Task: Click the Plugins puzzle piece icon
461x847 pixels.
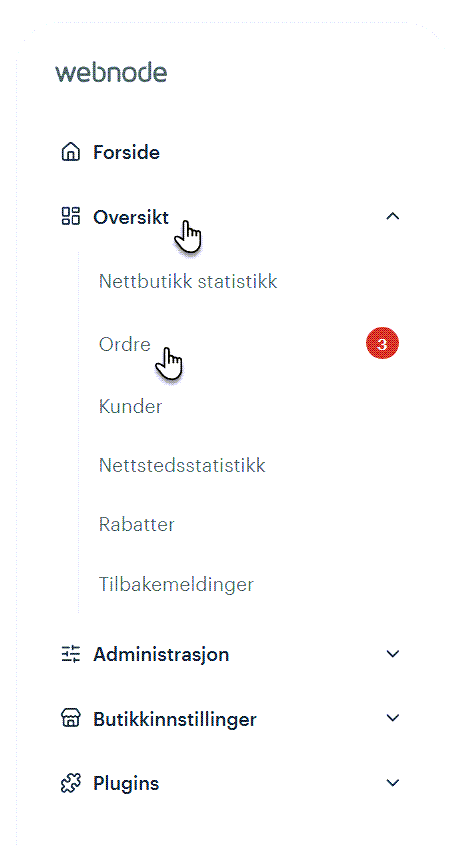Action: 70,783
